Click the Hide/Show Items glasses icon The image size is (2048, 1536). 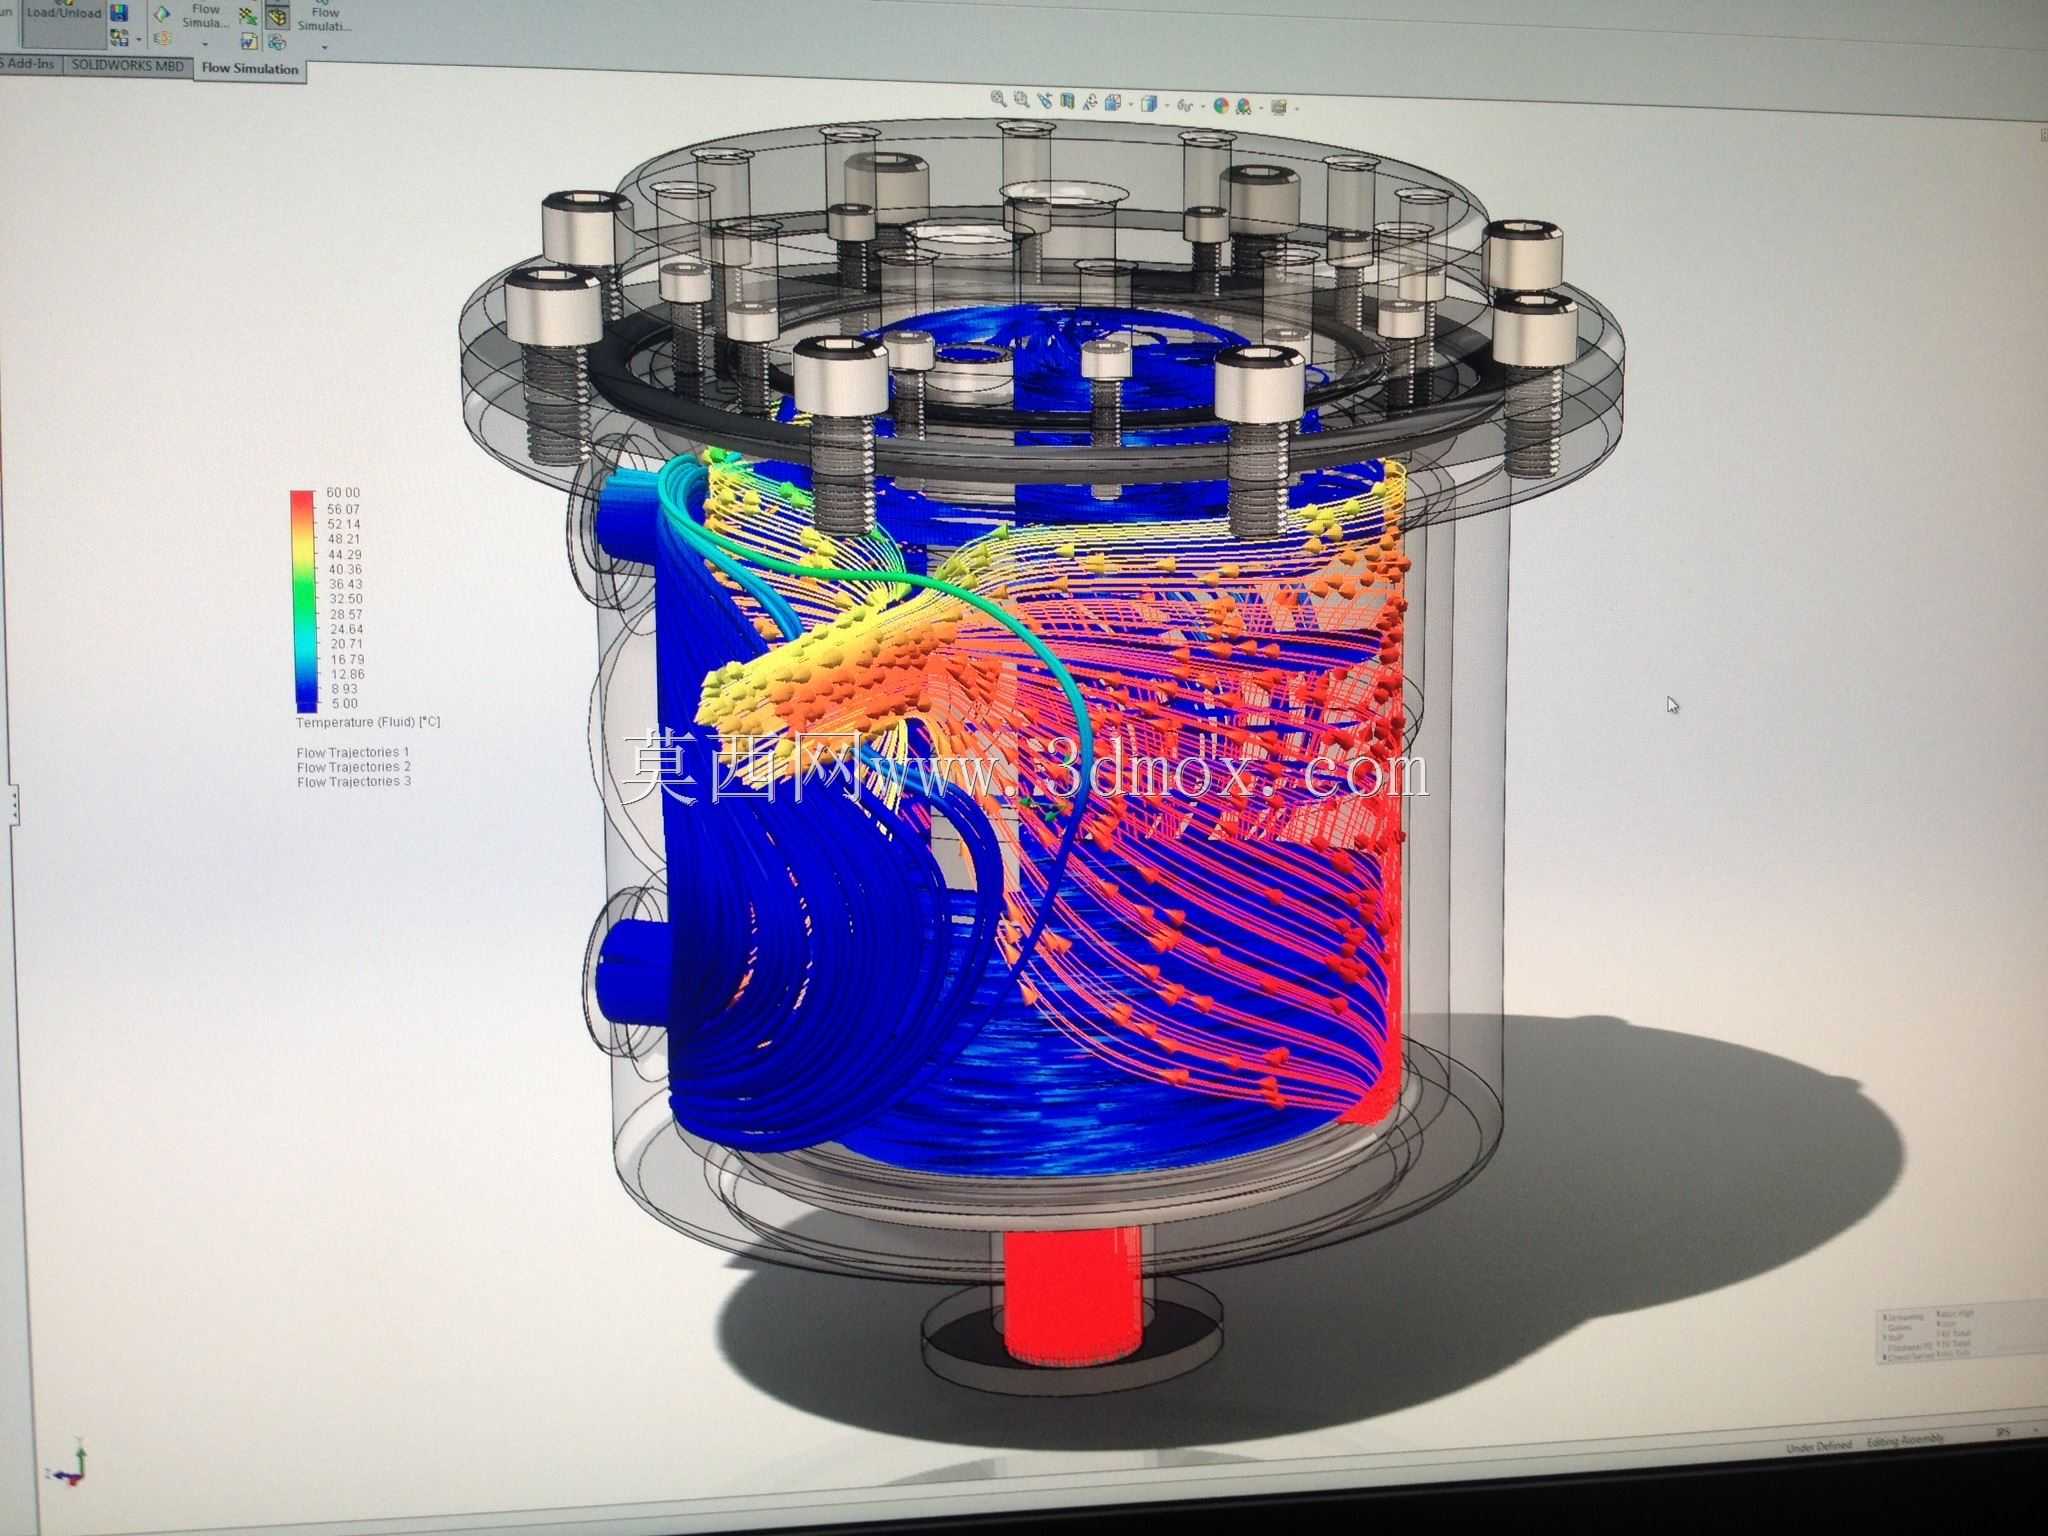click(1186, 105)
